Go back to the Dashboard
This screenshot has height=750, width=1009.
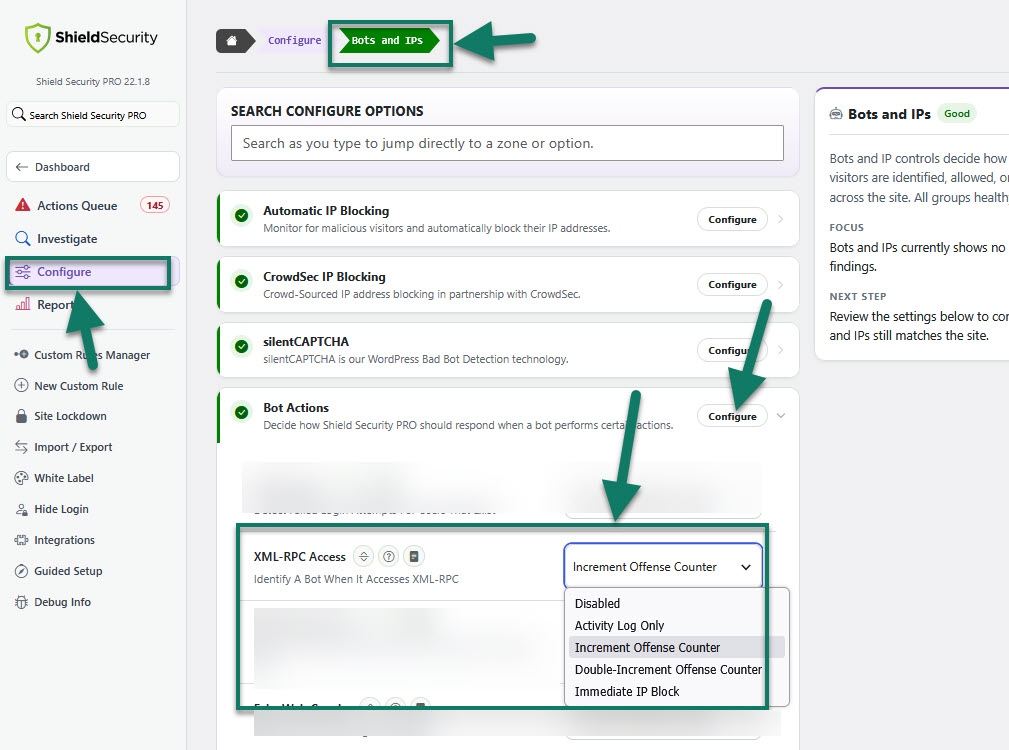[93, 167]
